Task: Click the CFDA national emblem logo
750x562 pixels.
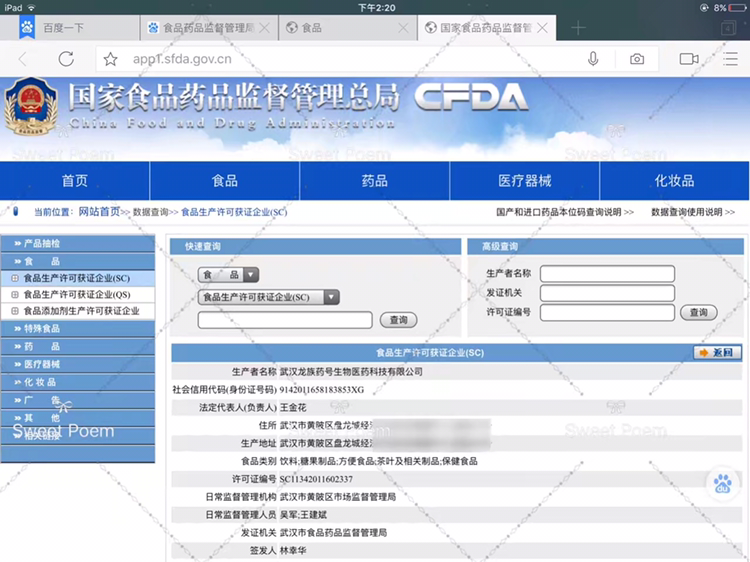Action: tap(31, 107)
